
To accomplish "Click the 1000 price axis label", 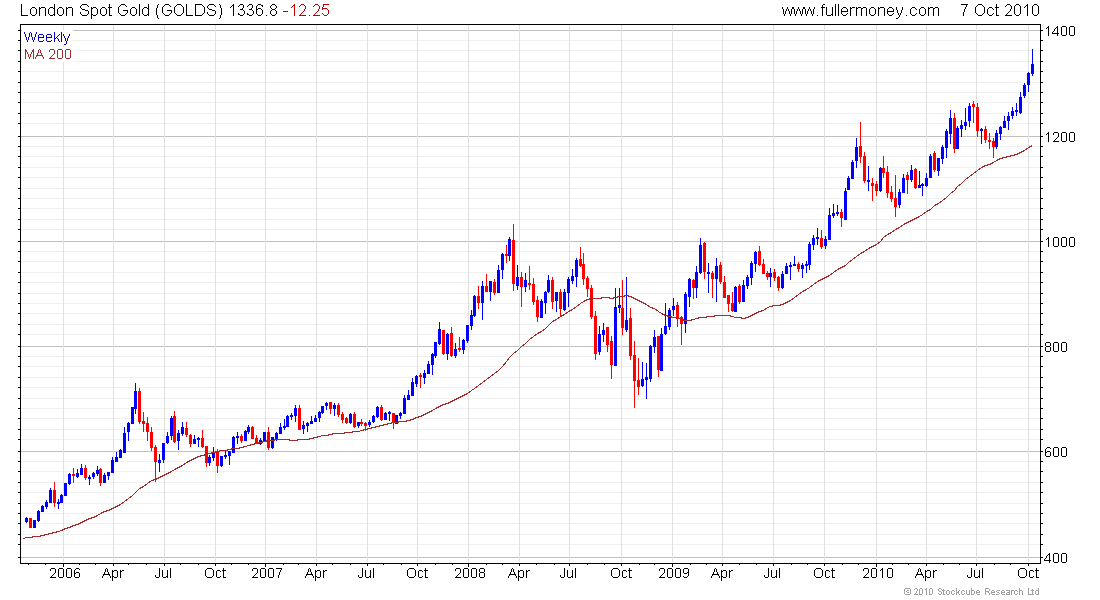I will (x=1059, y=242).
